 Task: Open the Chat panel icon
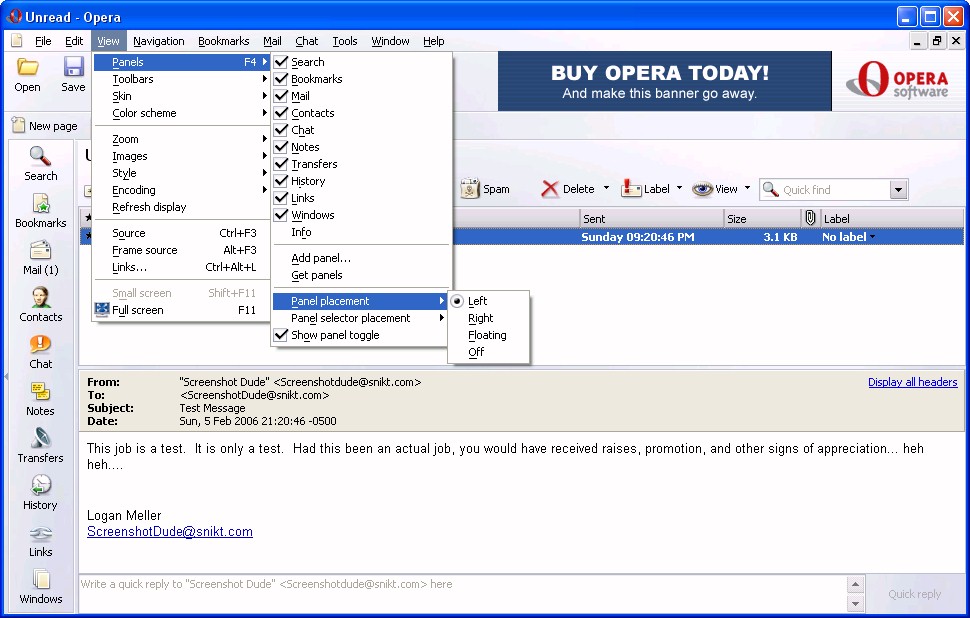(41, 352)
